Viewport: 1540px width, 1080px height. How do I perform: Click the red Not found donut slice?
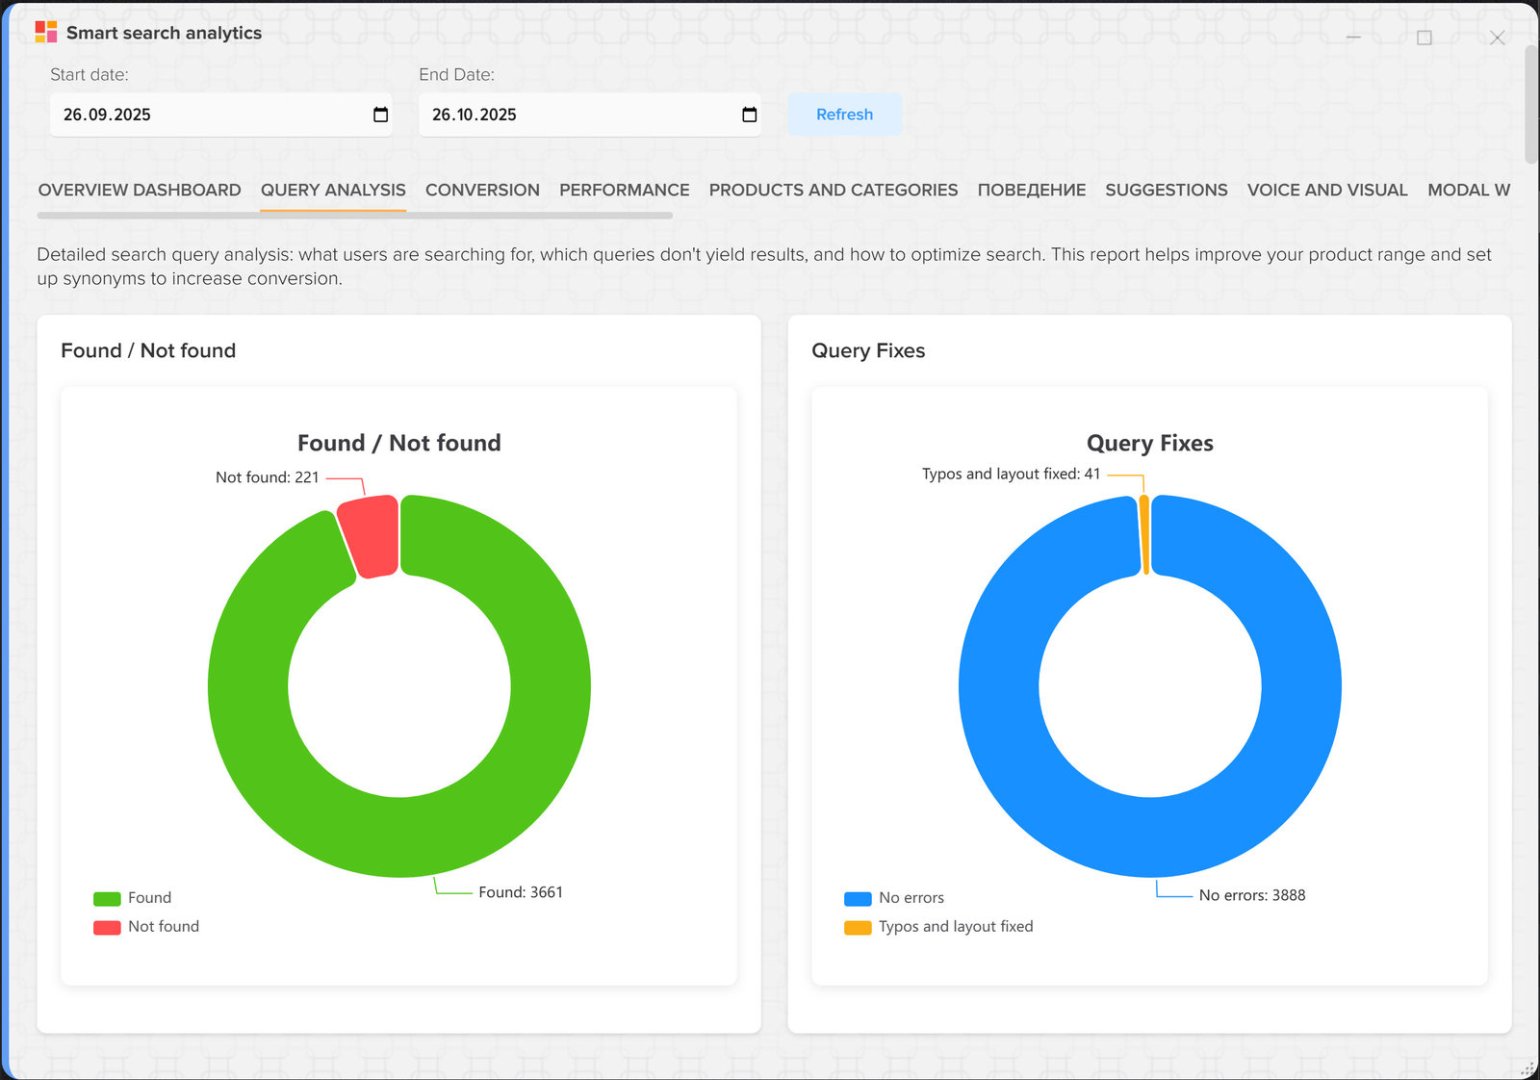[x=370, y=535]
